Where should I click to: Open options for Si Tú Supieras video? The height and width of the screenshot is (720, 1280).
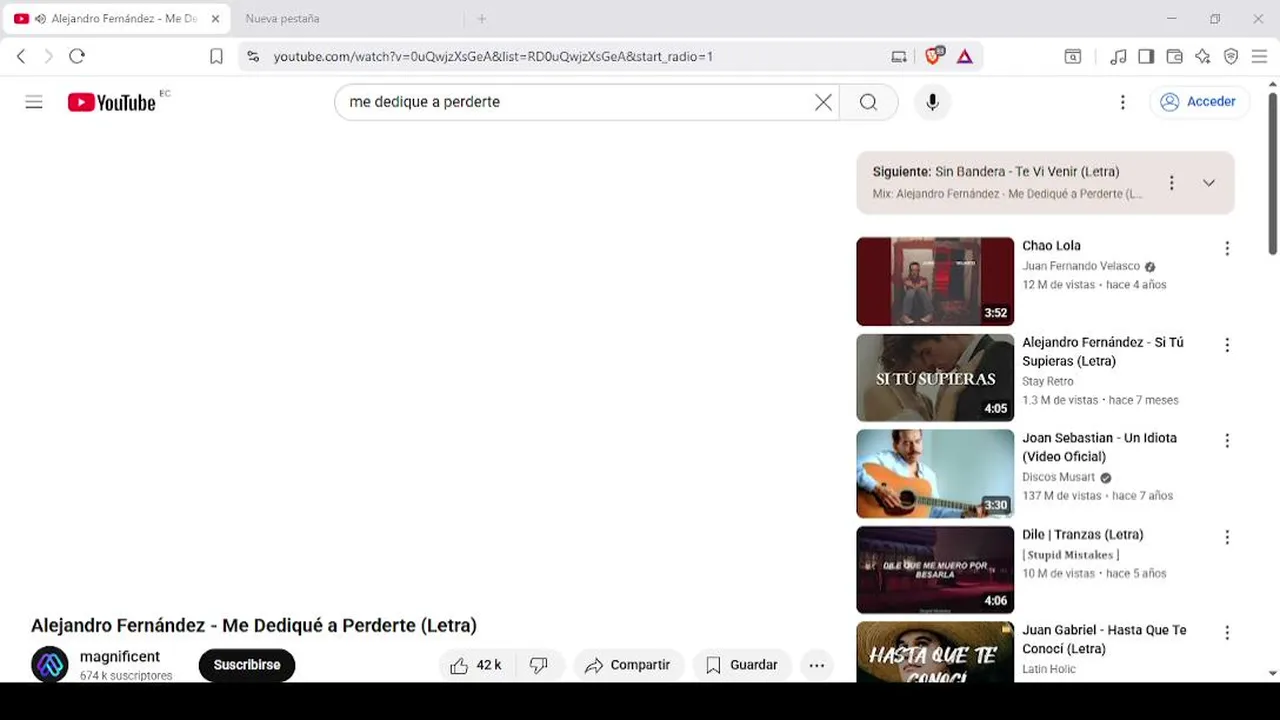pyautogui.click(x=1227, y=345)
